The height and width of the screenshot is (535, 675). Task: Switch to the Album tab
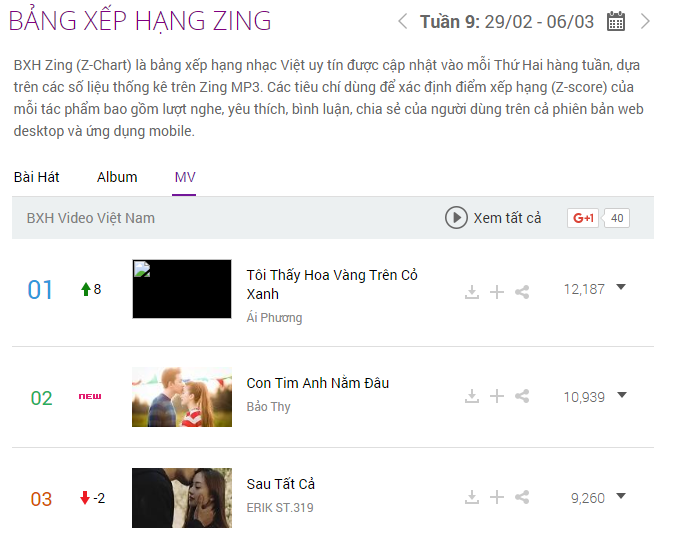click(x=117, y=177)
